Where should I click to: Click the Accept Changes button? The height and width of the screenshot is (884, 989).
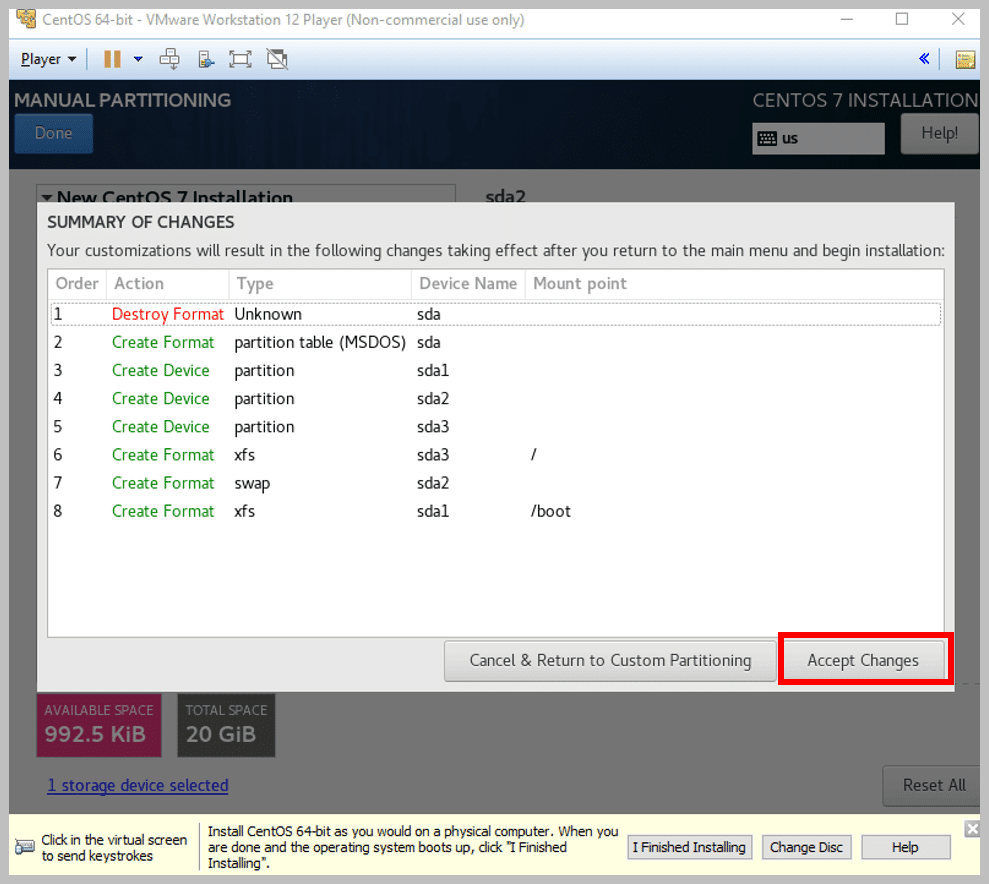pyautogui.click(x=863, y=660)
